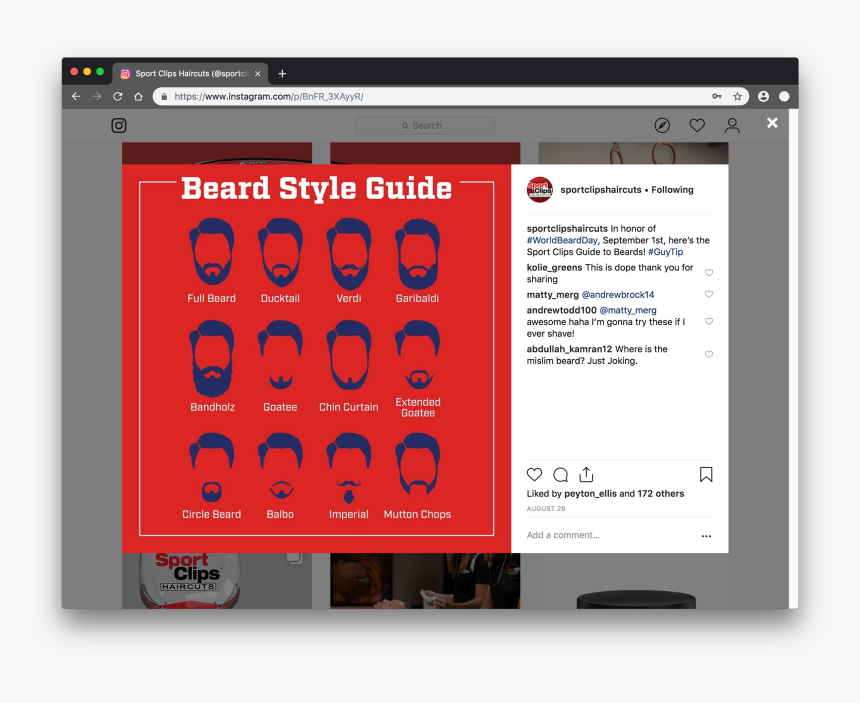
Task: Click the padlock site info icon
Action: (164, 97)
